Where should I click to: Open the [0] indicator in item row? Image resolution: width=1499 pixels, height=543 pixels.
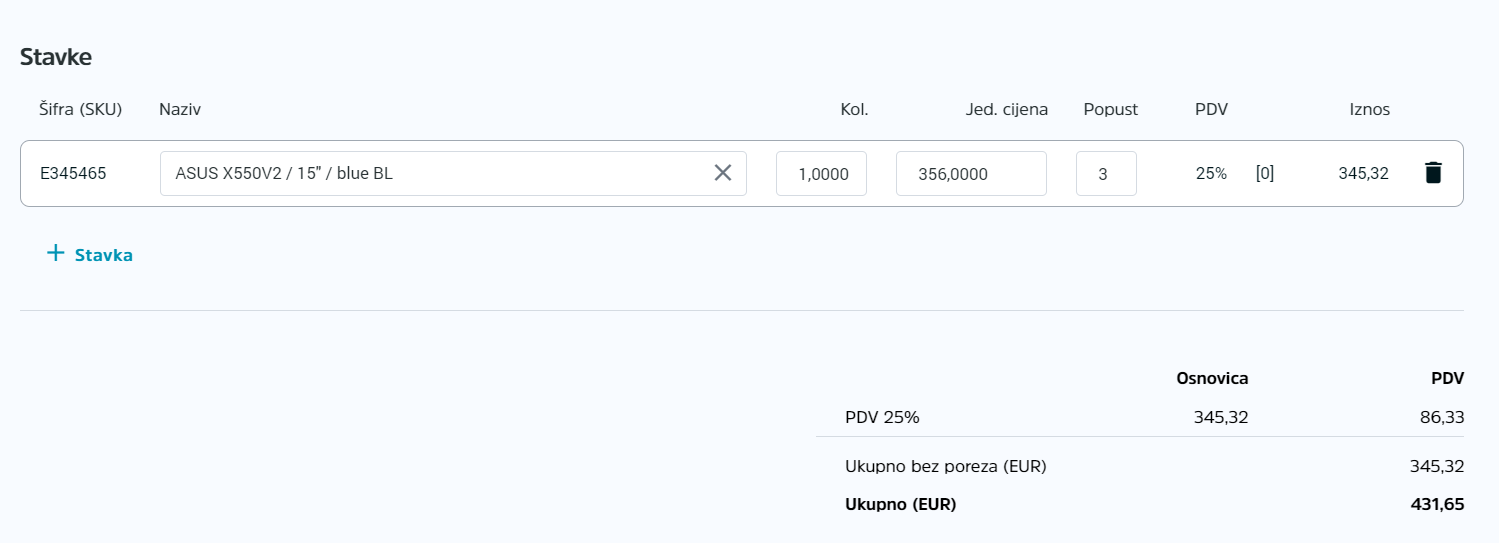(x=1265, y=174)
